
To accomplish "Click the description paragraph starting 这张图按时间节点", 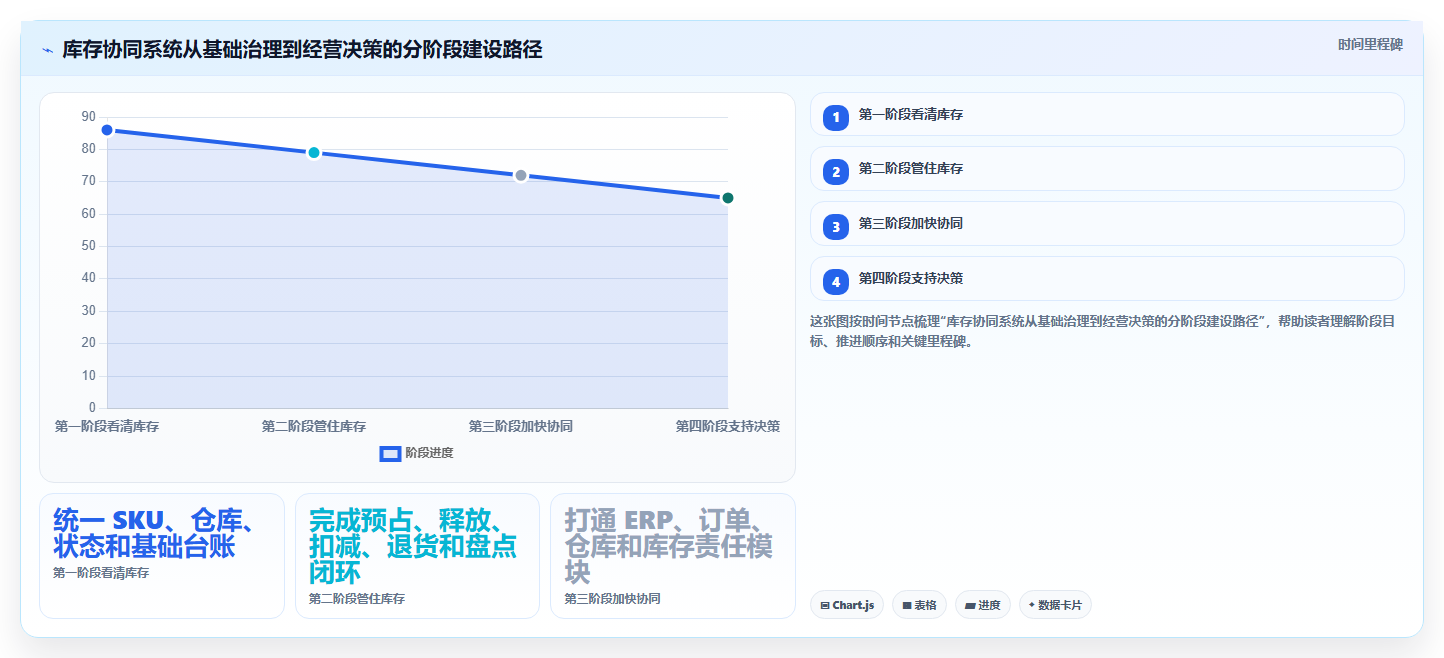I will [x=1103, y=331].
